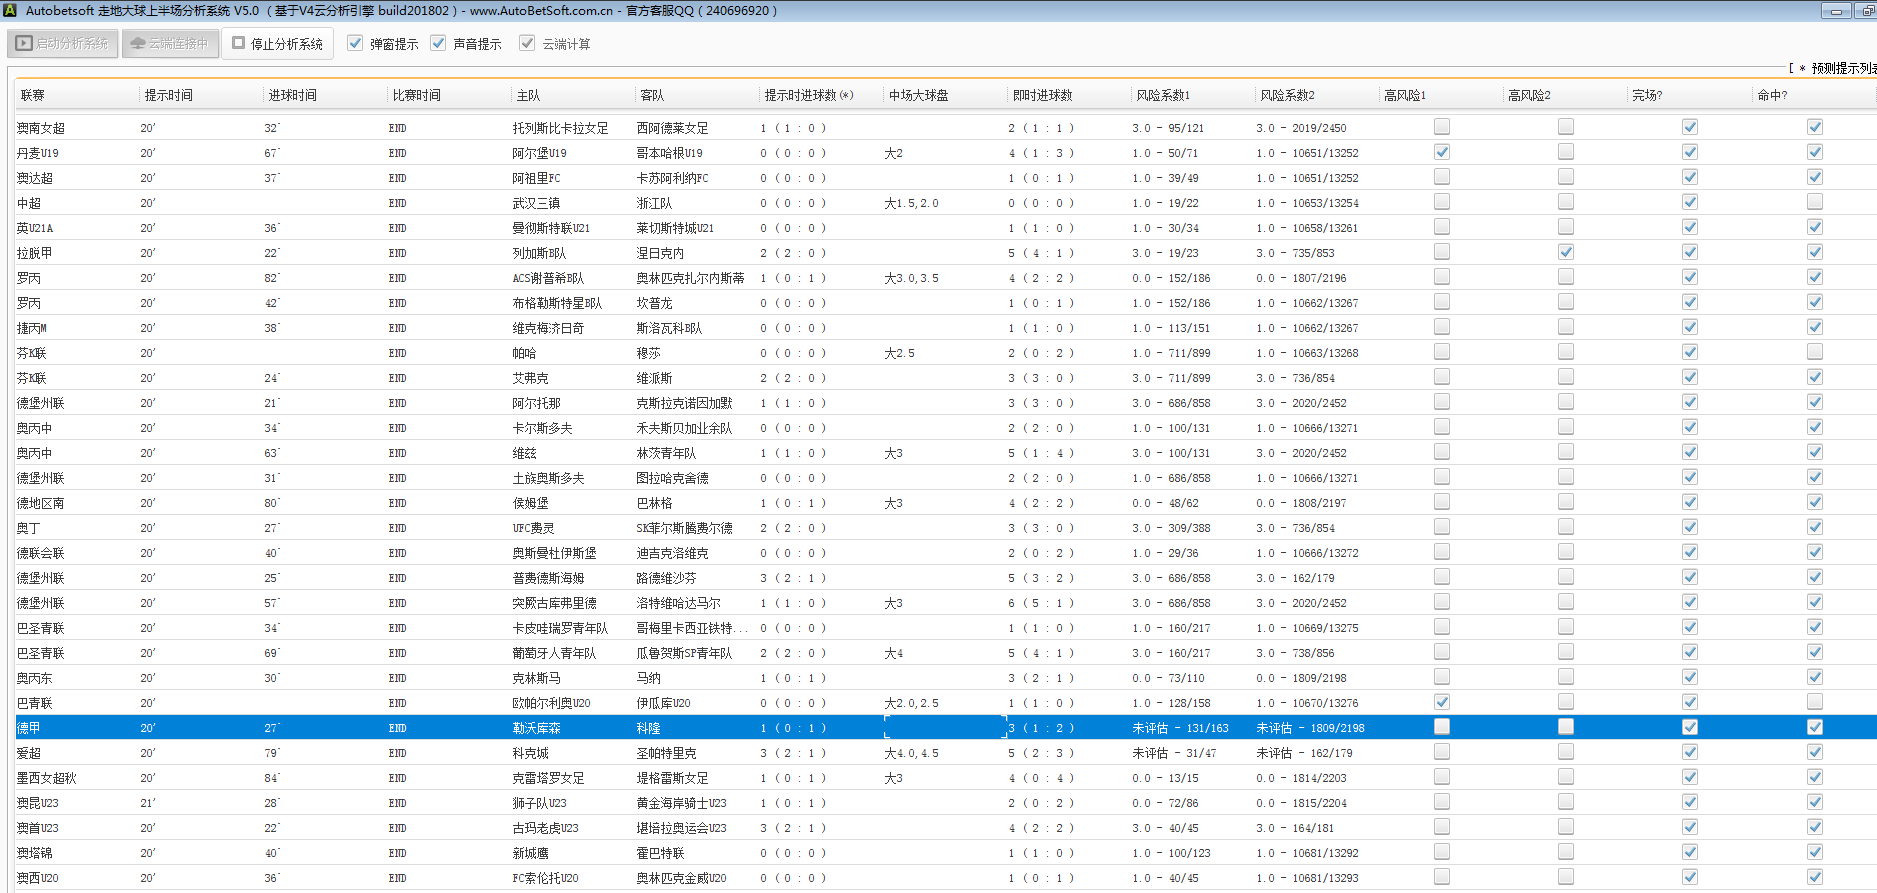Check the 命中? box in the 中超 row

(x=1814, y=202)
